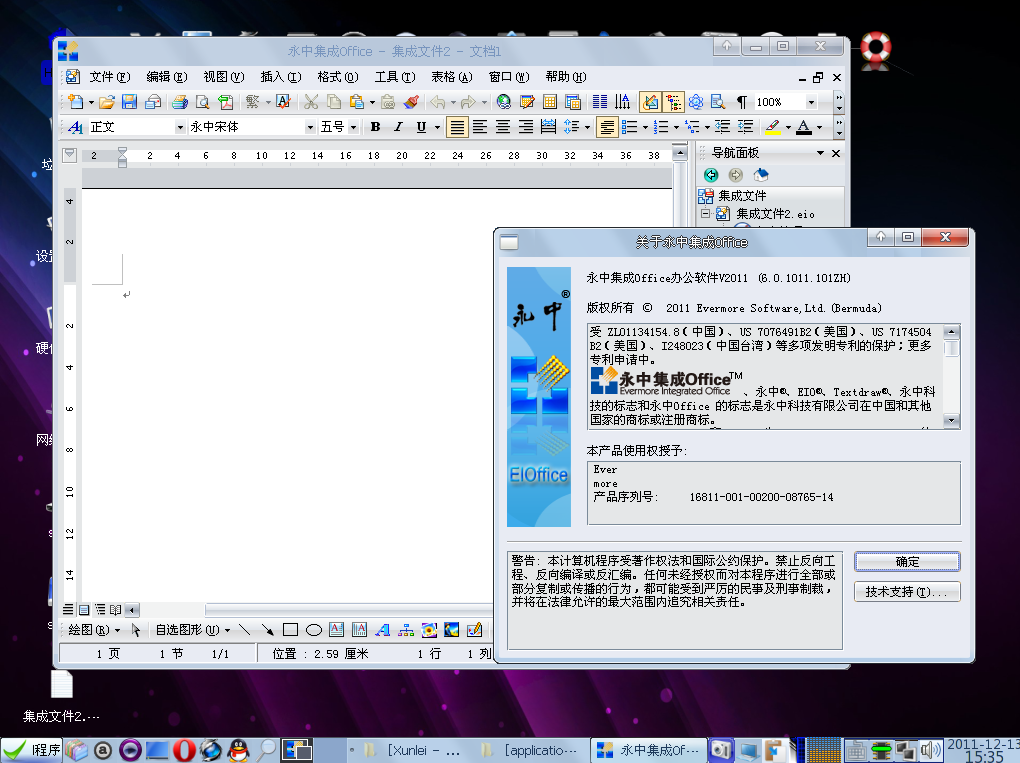Toggle show paragraph marks button
The height and width of the screenshot is (763, 1020).
742,102
